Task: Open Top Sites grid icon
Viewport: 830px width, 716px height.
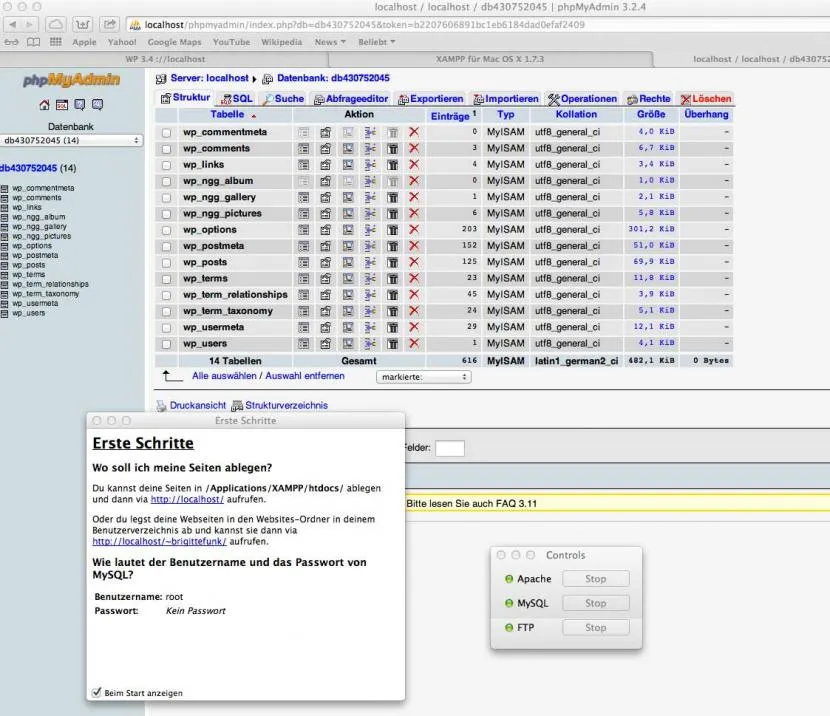Action: click(56, 42)
